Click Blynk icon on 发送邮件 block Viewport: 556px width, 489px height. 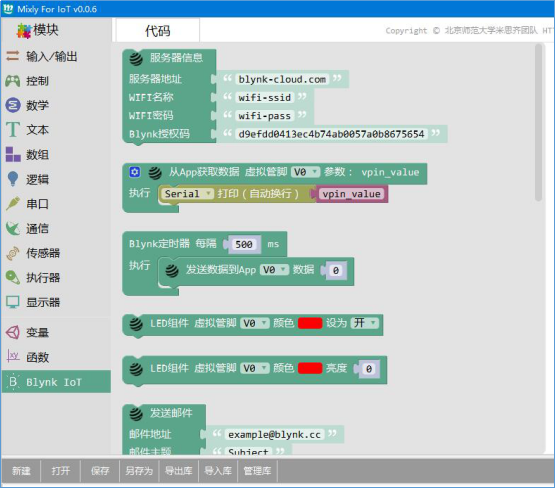136,414
